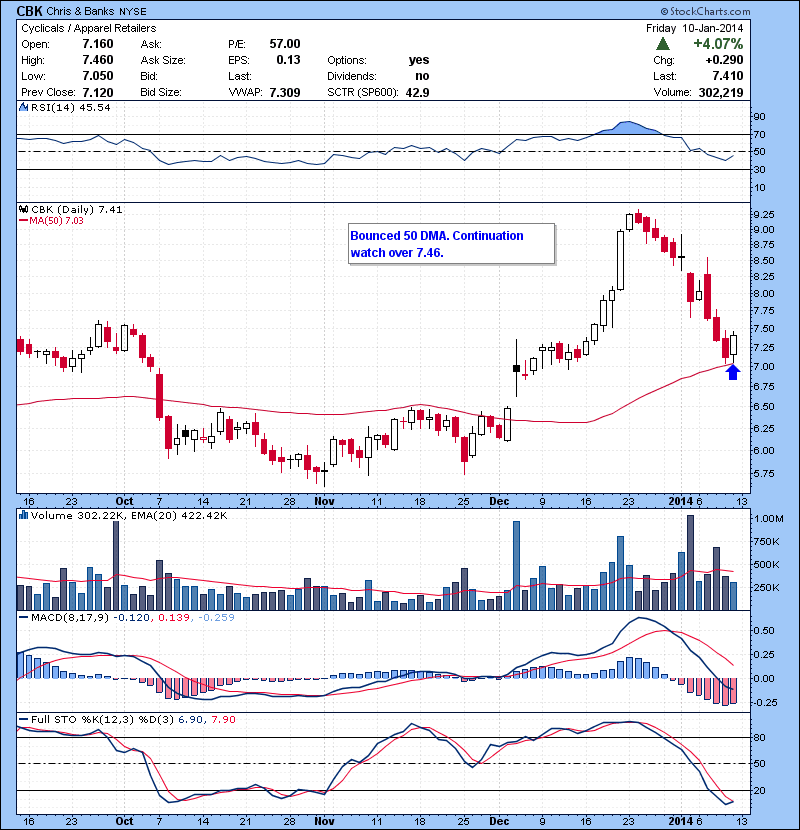Click the date Friday 10-Jan-2014
800x830 pixels.
coord(695,29)
